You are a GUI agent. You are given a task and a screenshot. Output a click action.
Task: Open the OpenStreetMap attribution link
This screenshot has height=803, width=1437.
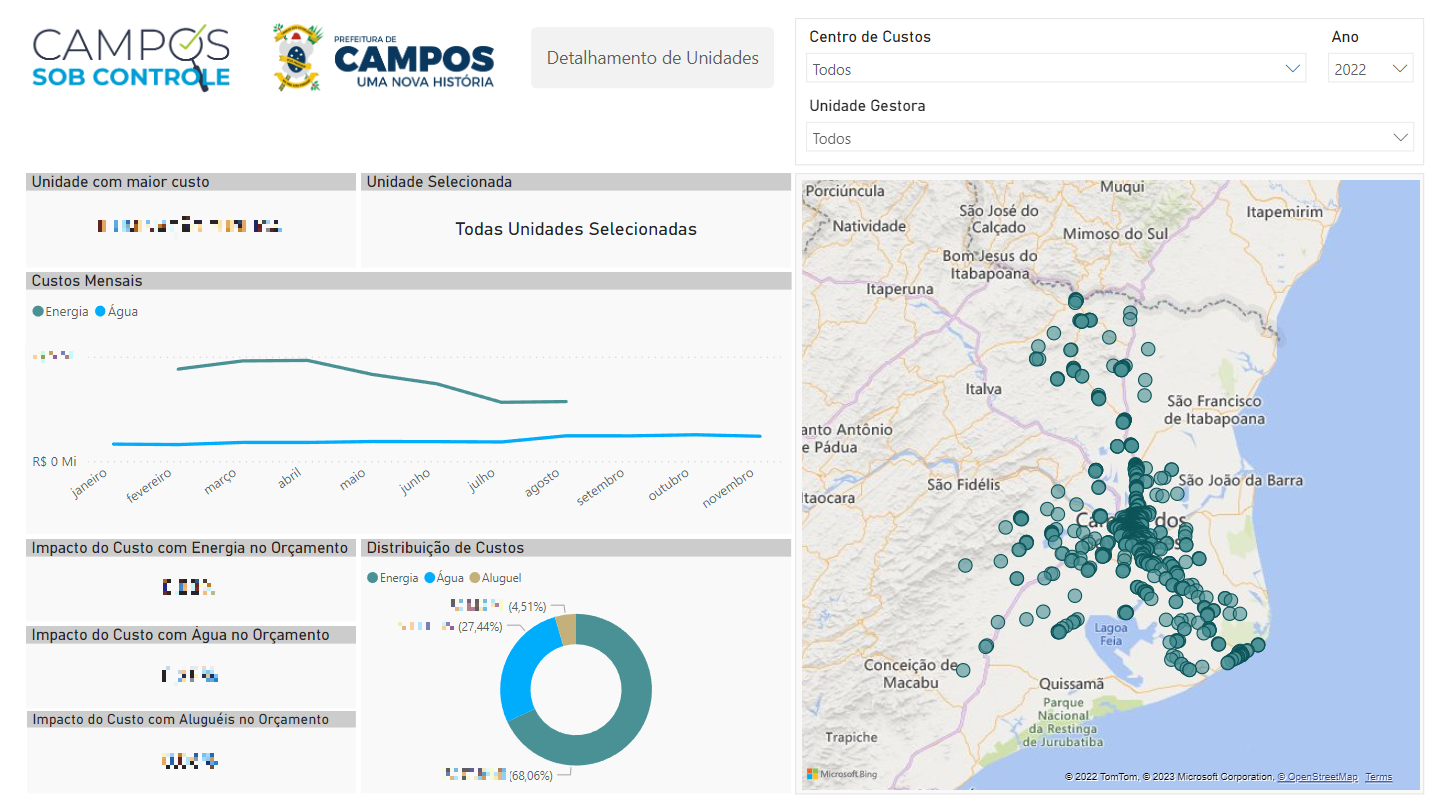[x=1320, y=777]
